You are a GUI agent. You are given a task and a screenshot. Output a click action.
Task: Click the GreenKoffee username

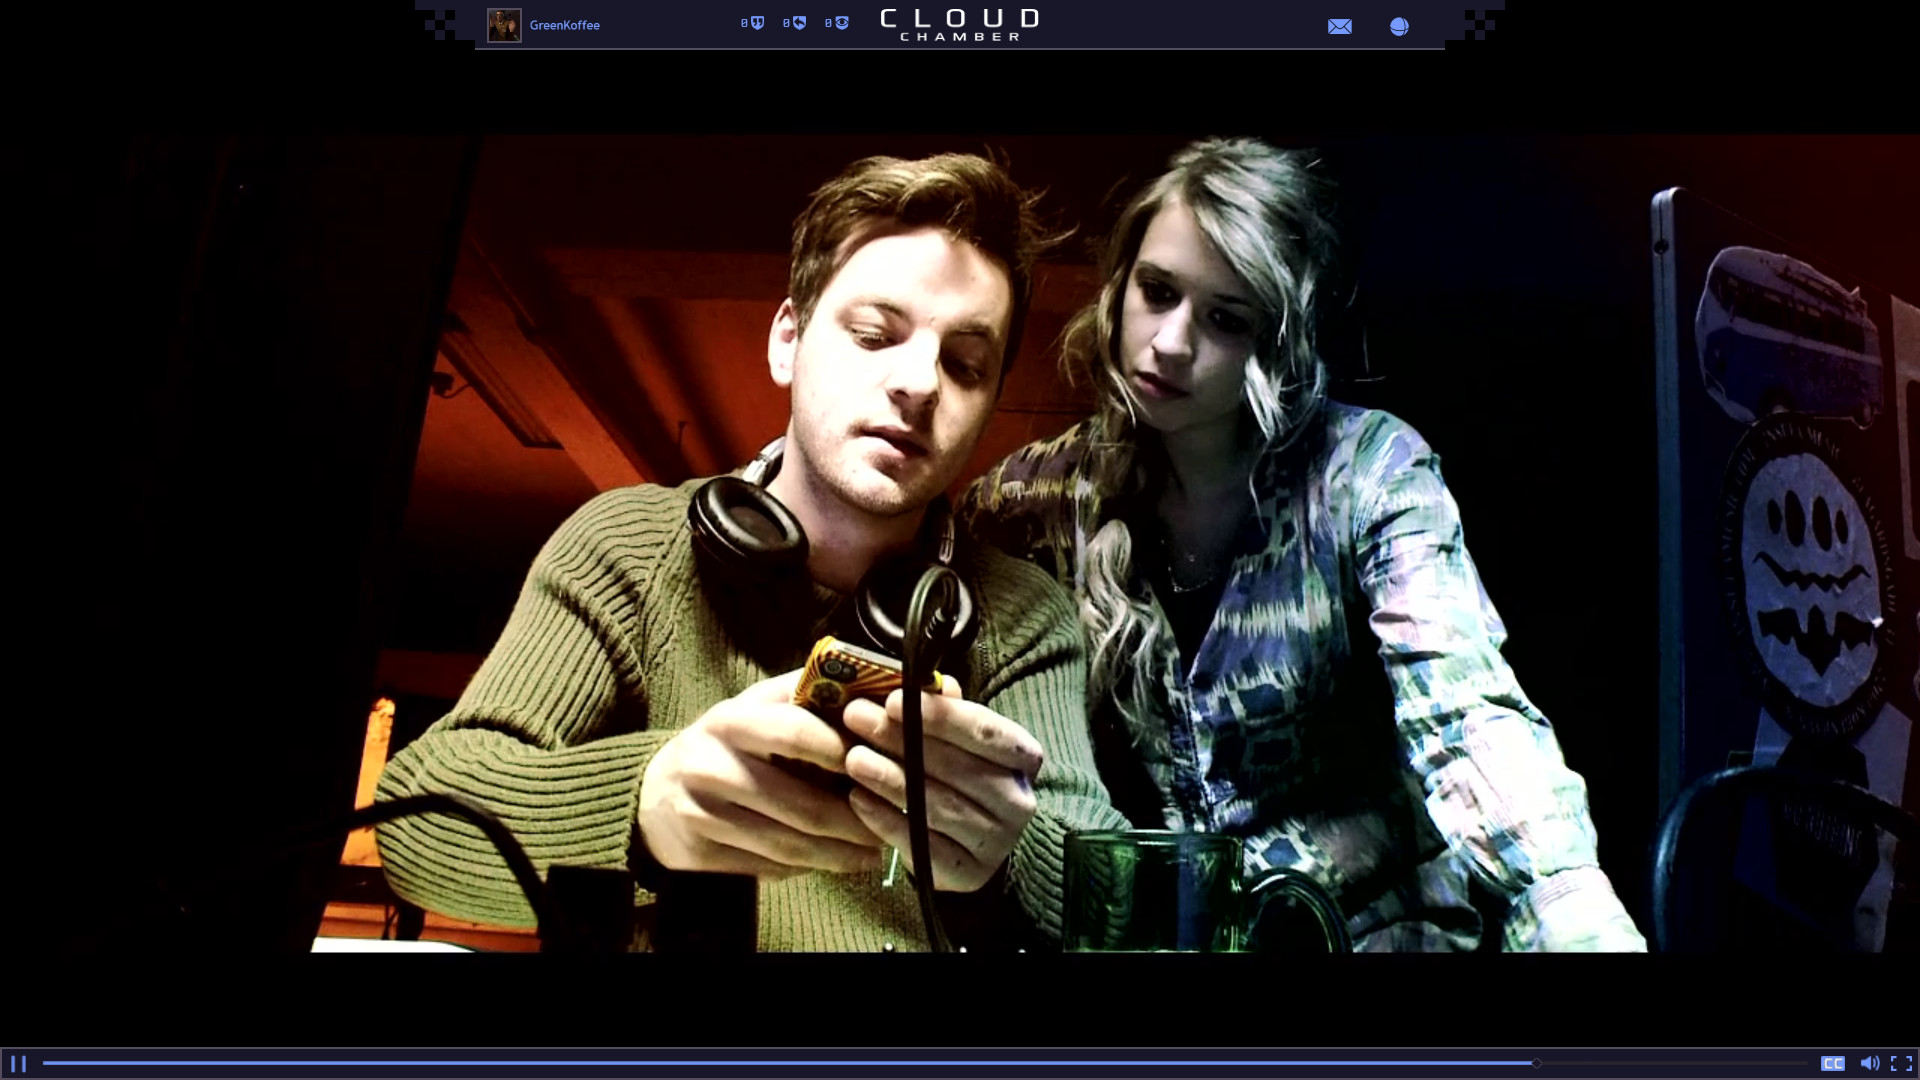click(565, 25)
